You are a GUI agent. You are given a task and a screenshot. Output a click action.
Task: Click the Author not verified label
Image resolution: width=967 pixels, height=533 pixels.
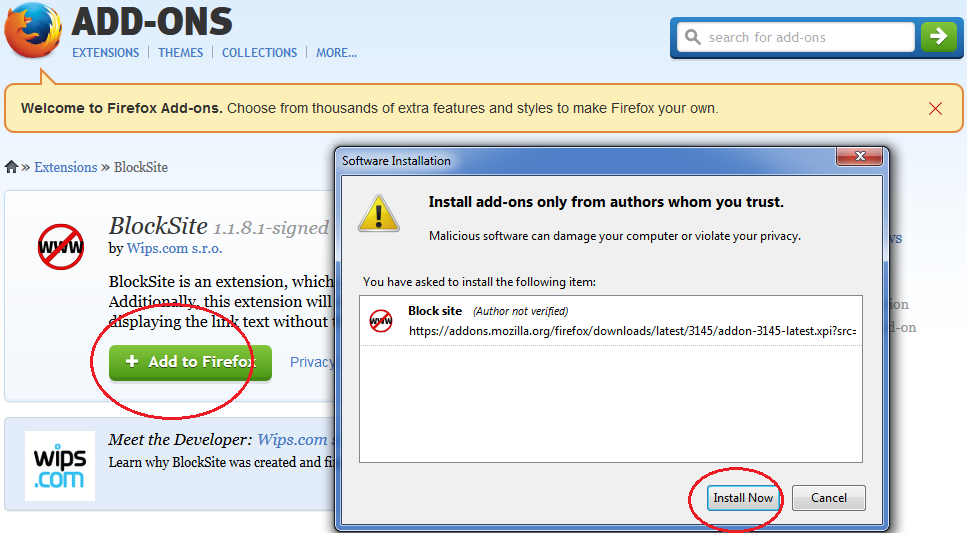point(521,311)
